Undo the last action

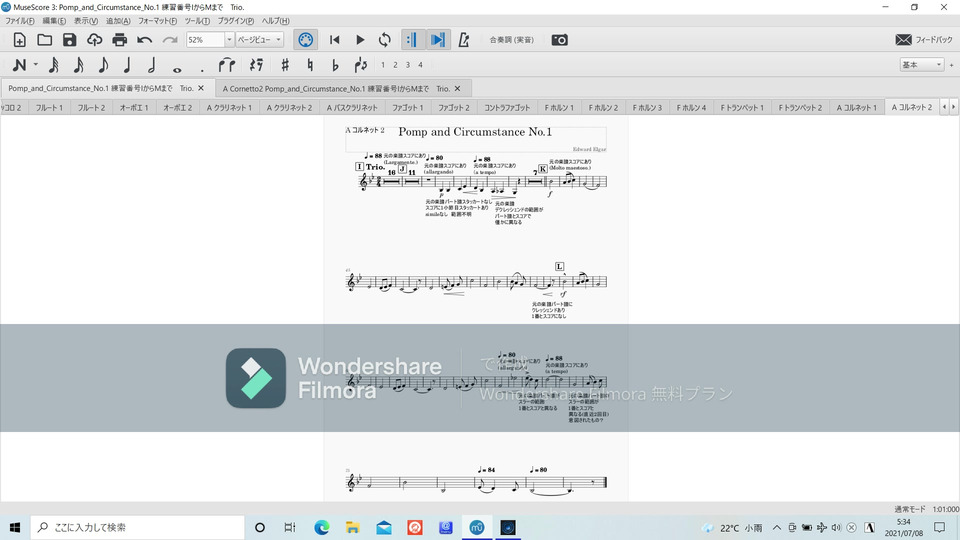(144, 40)
